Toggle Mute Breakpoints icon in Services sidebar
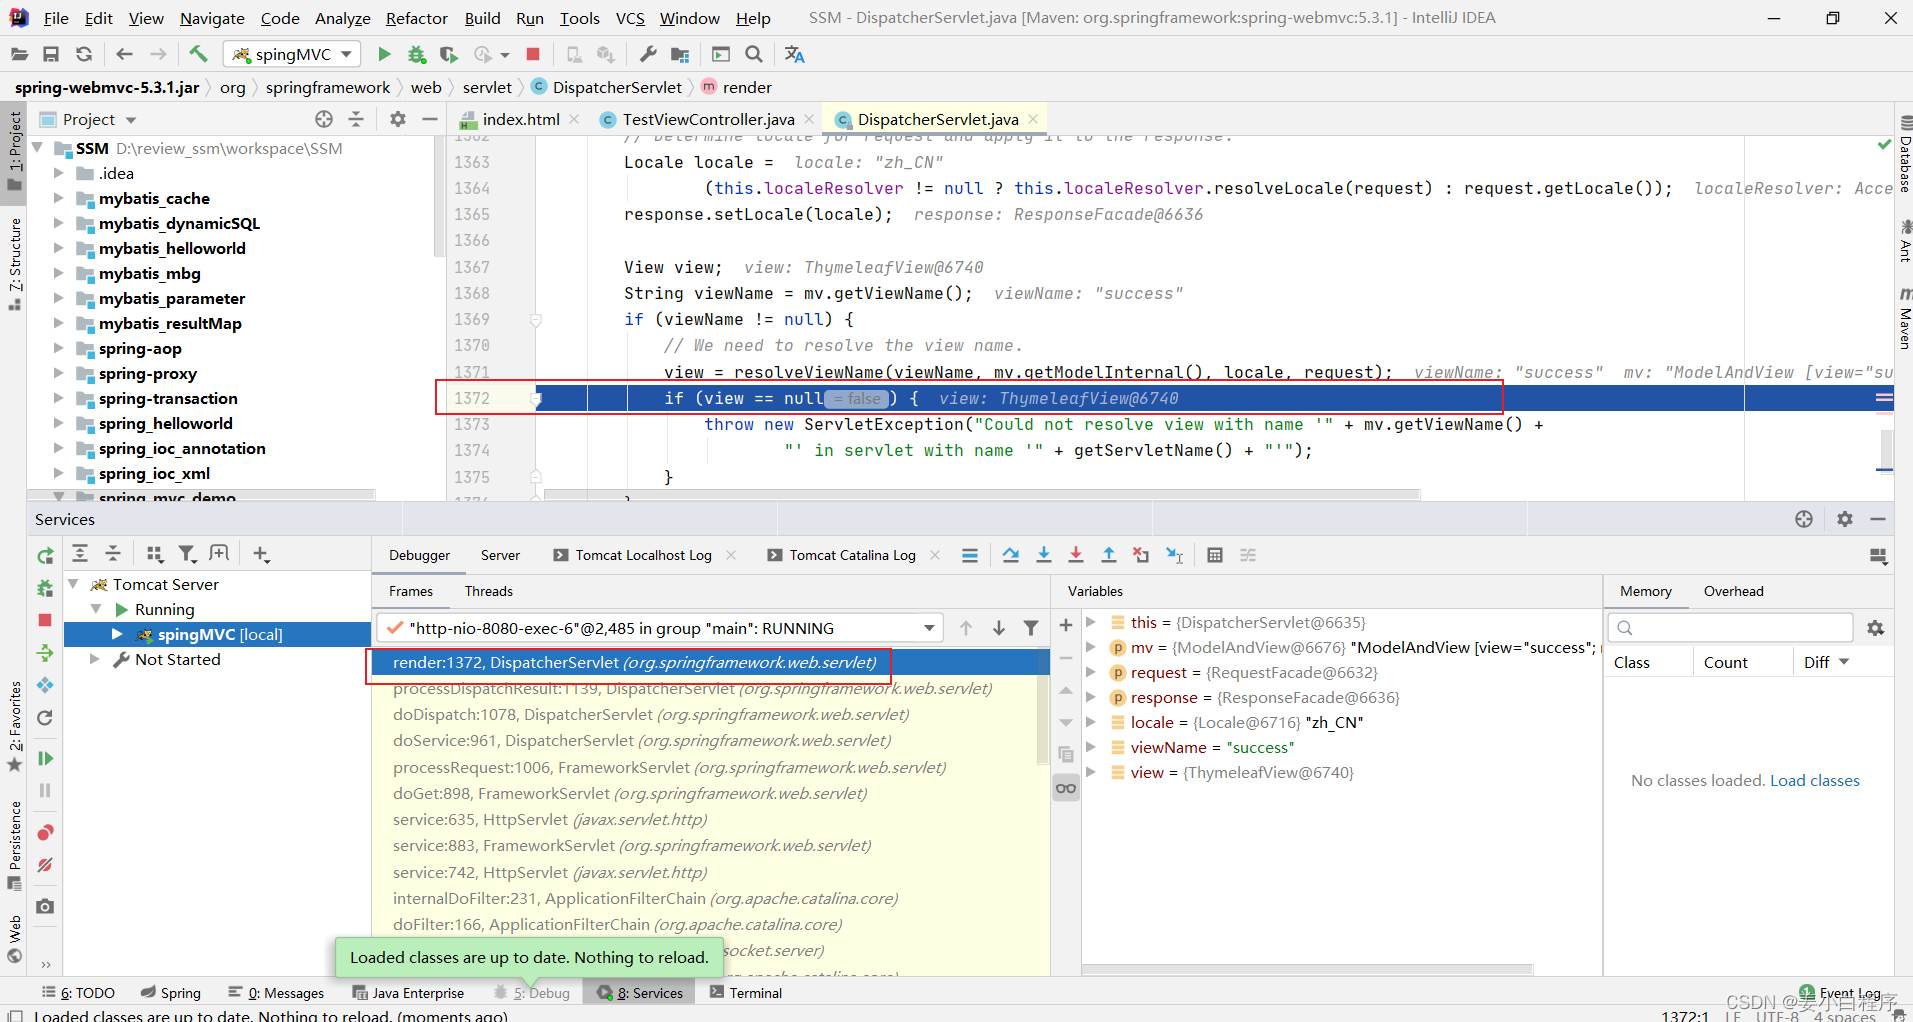Screen dimensions: 1913x1022 tap(45, 865)
